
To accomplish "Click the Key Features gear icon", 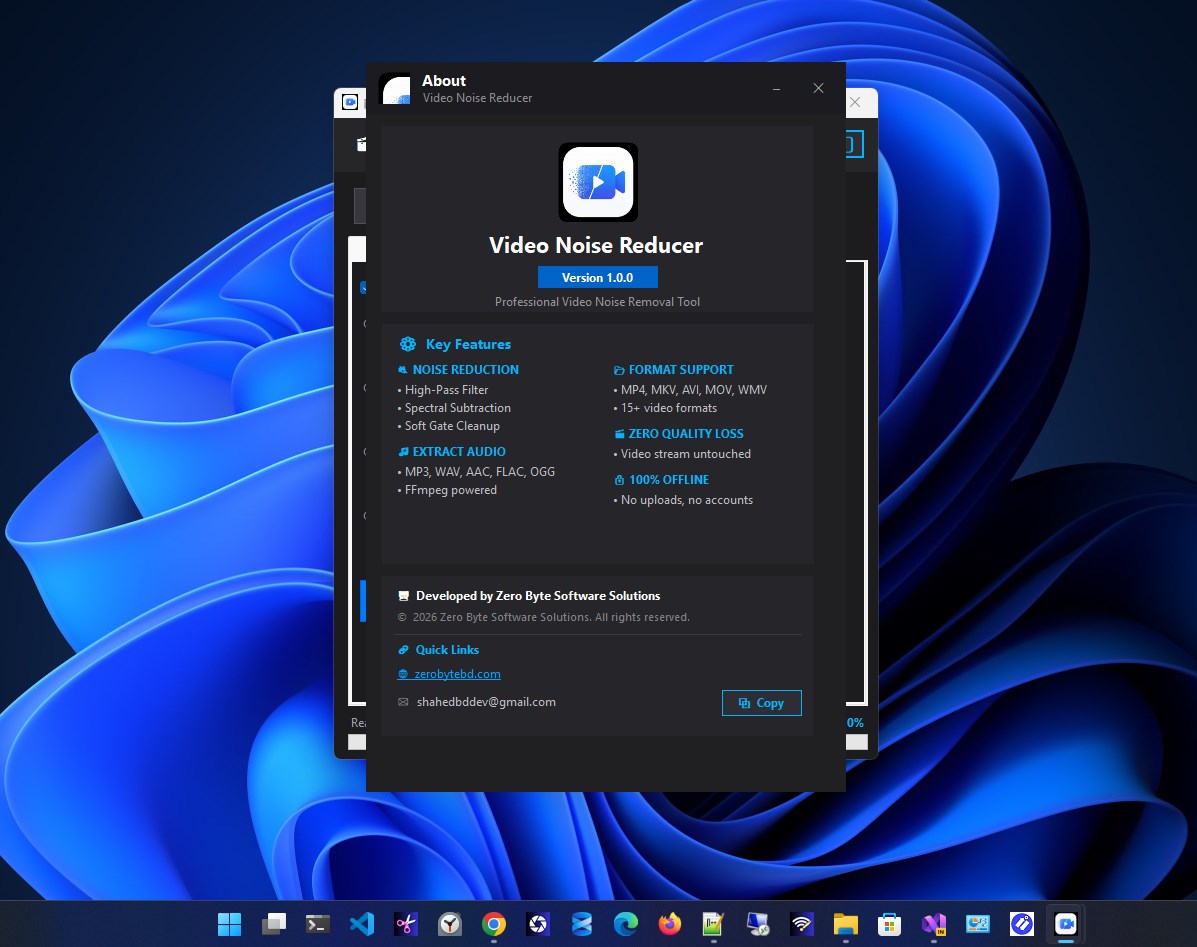I will (408, 344).
